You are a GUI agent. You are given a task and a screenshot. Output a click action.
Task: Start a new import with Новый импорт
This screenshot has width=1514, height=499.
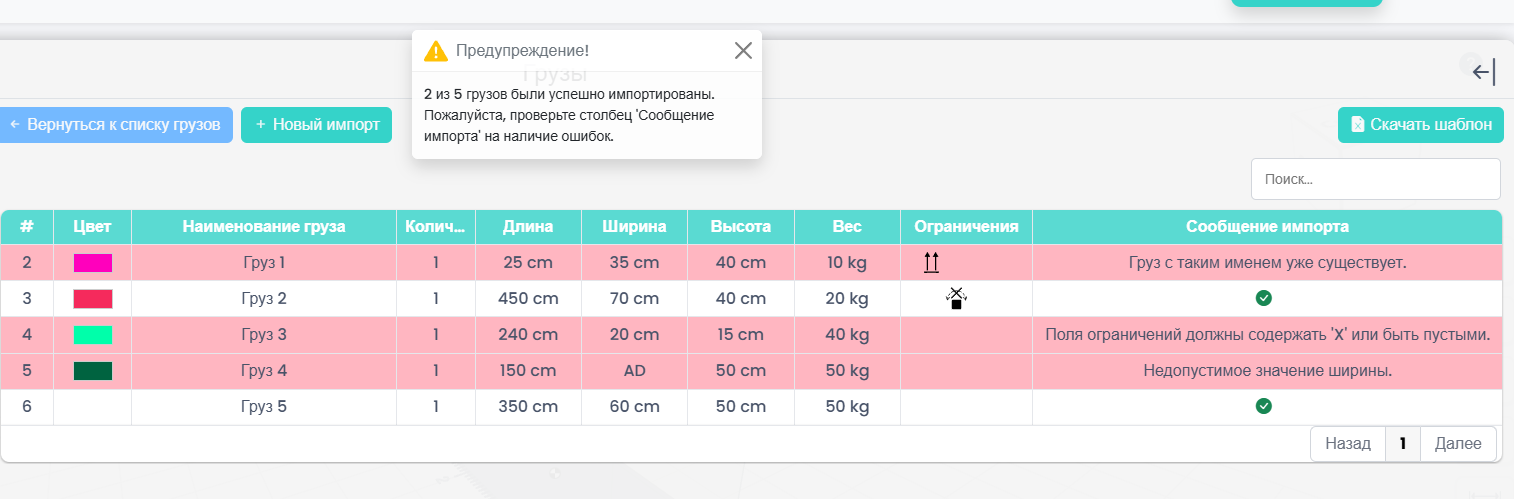(316, 125)
